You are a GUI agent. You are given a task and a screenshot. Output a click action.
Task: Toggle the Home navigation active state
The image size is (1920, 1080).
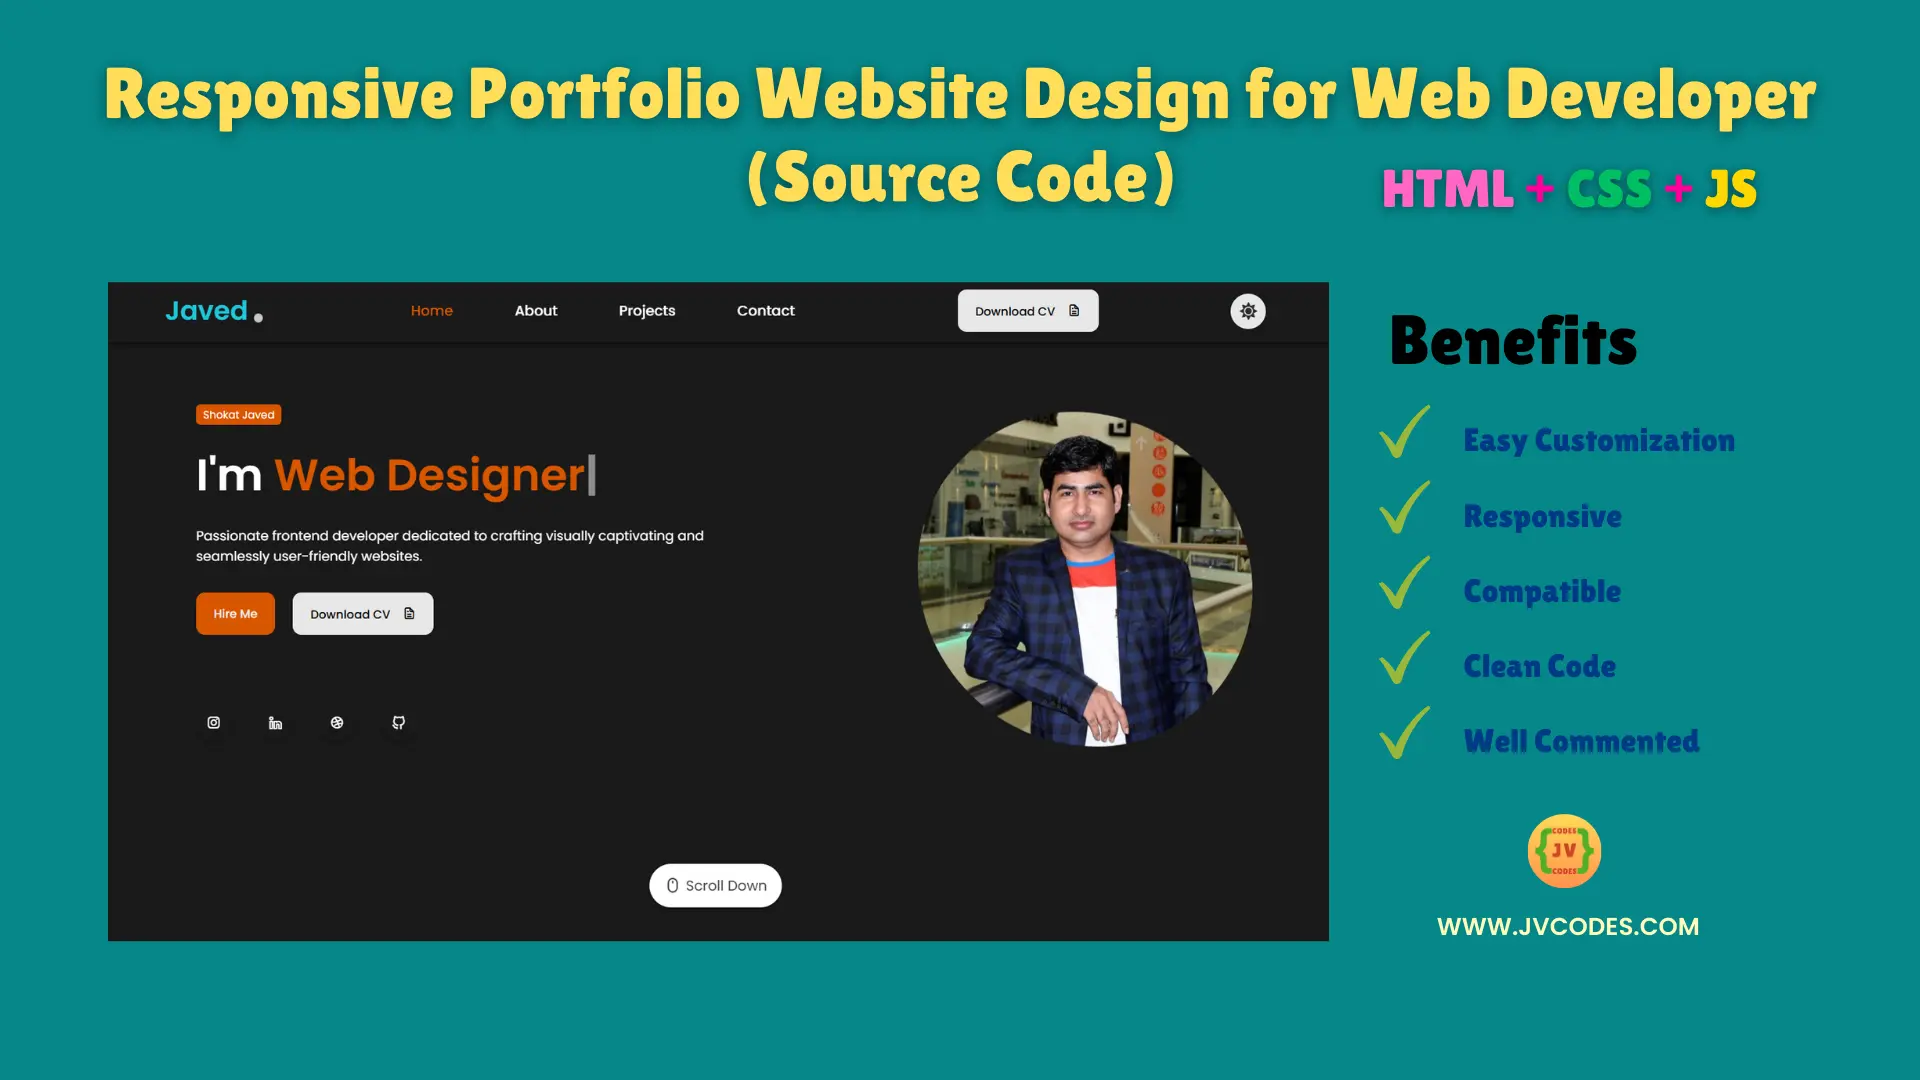click(431, 310)
